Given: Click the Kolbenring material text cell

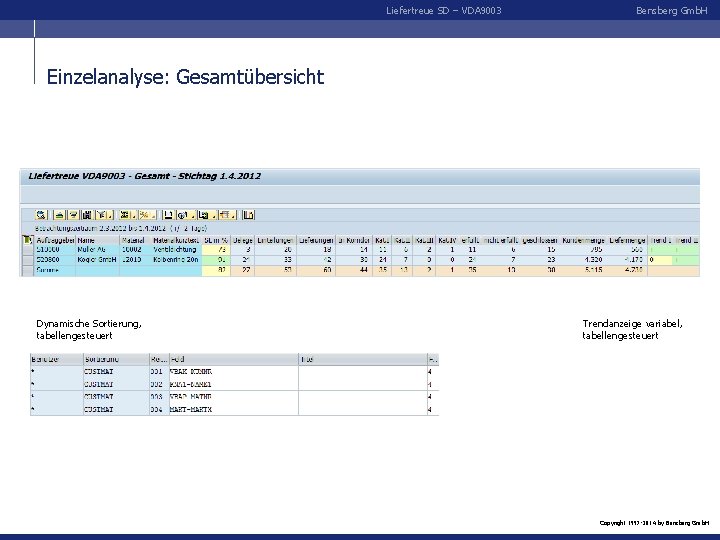Looking at the screenshot, I should point(176,260).
